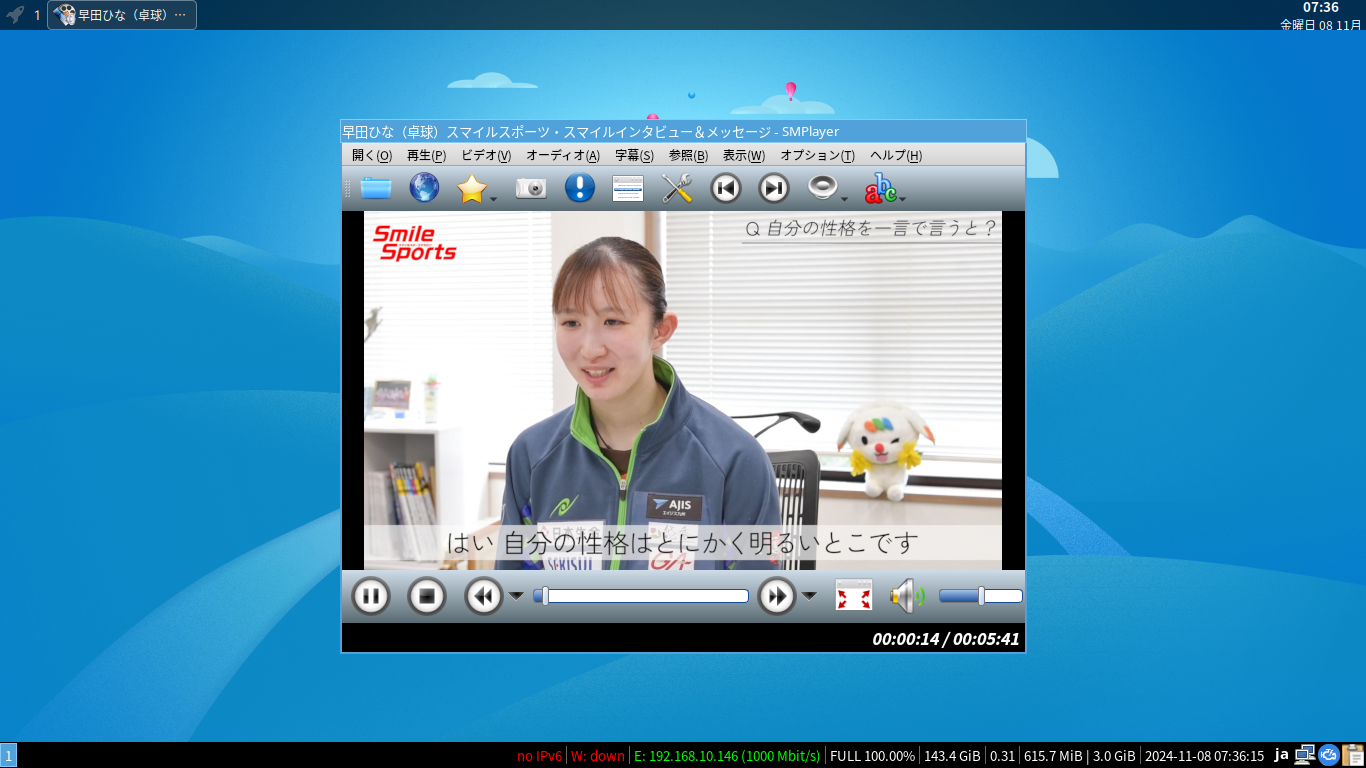Click the no IPv6 status entry
This screenshot has width=1366, height=768.
pyautogui.click(x=540, y=756)
